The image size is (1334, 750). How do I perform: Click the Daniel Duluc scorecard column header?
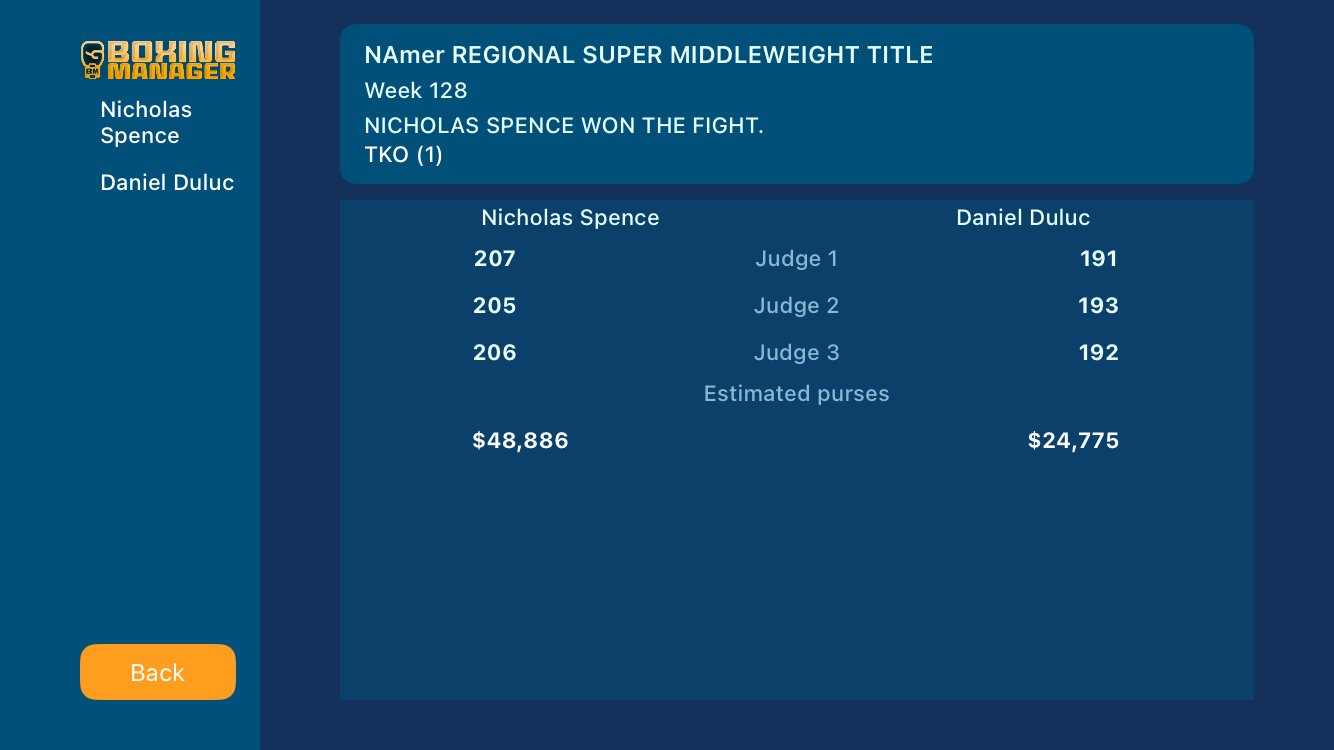(x=1023, y=218)
